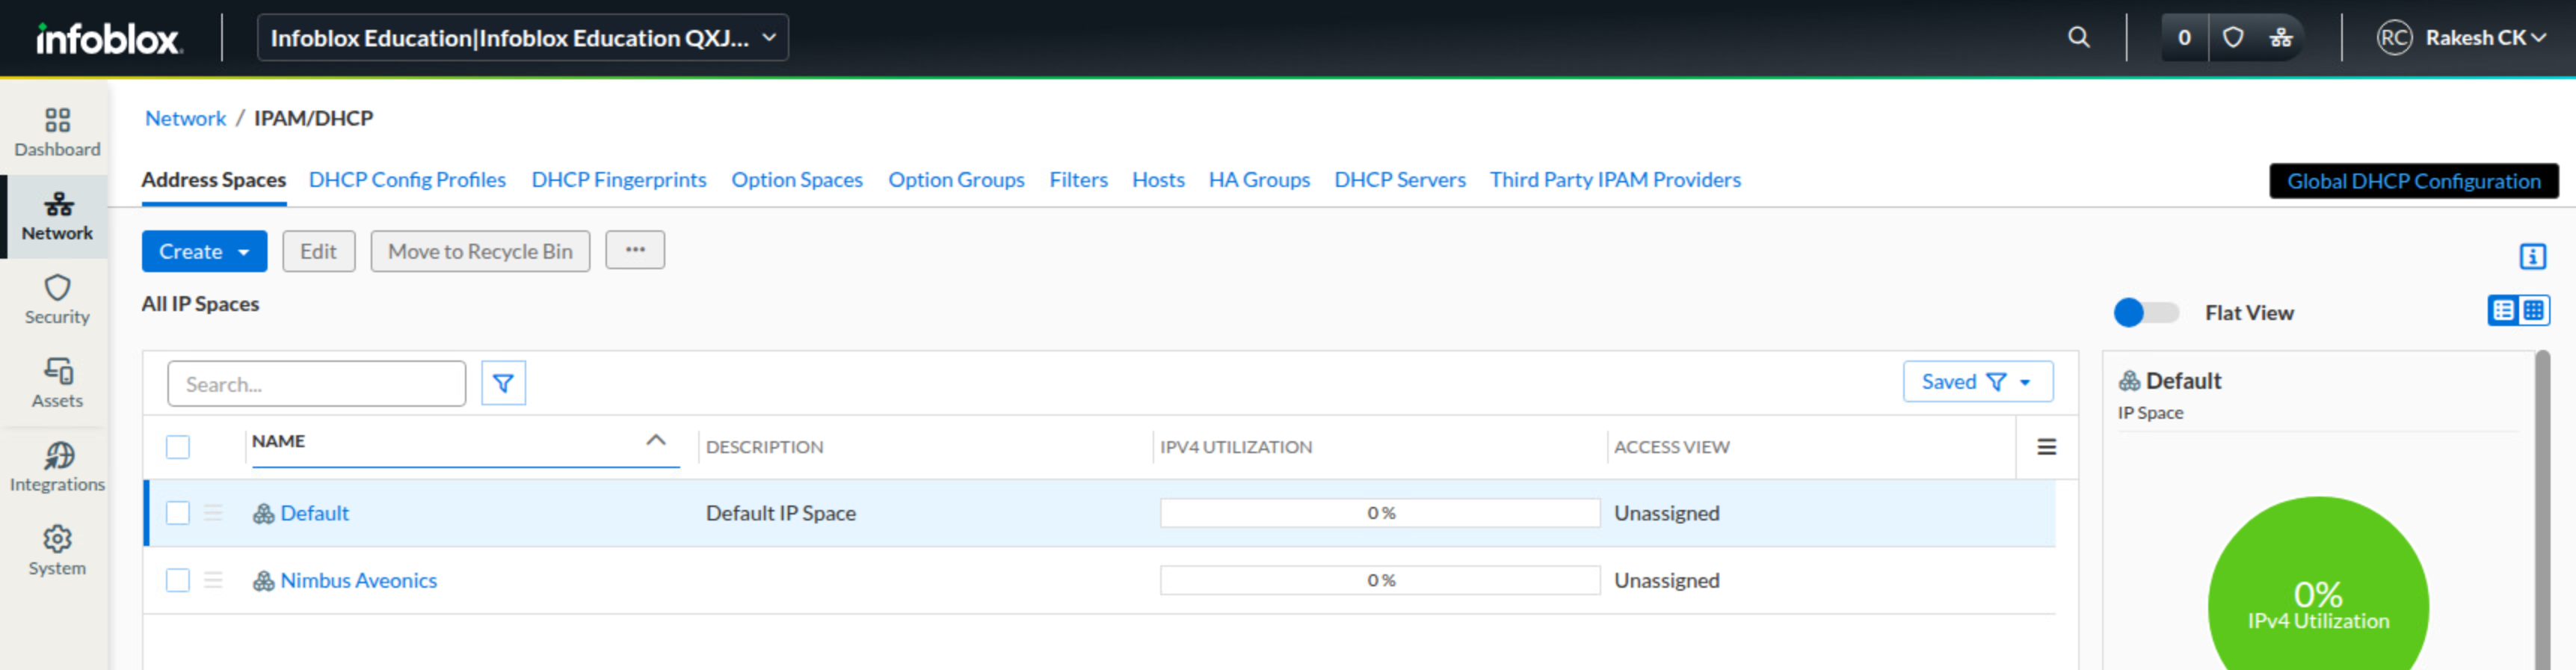This screenshot has height=670, width=2576.
Task: Switch to Option Groups tab
Action: [956, 180]
